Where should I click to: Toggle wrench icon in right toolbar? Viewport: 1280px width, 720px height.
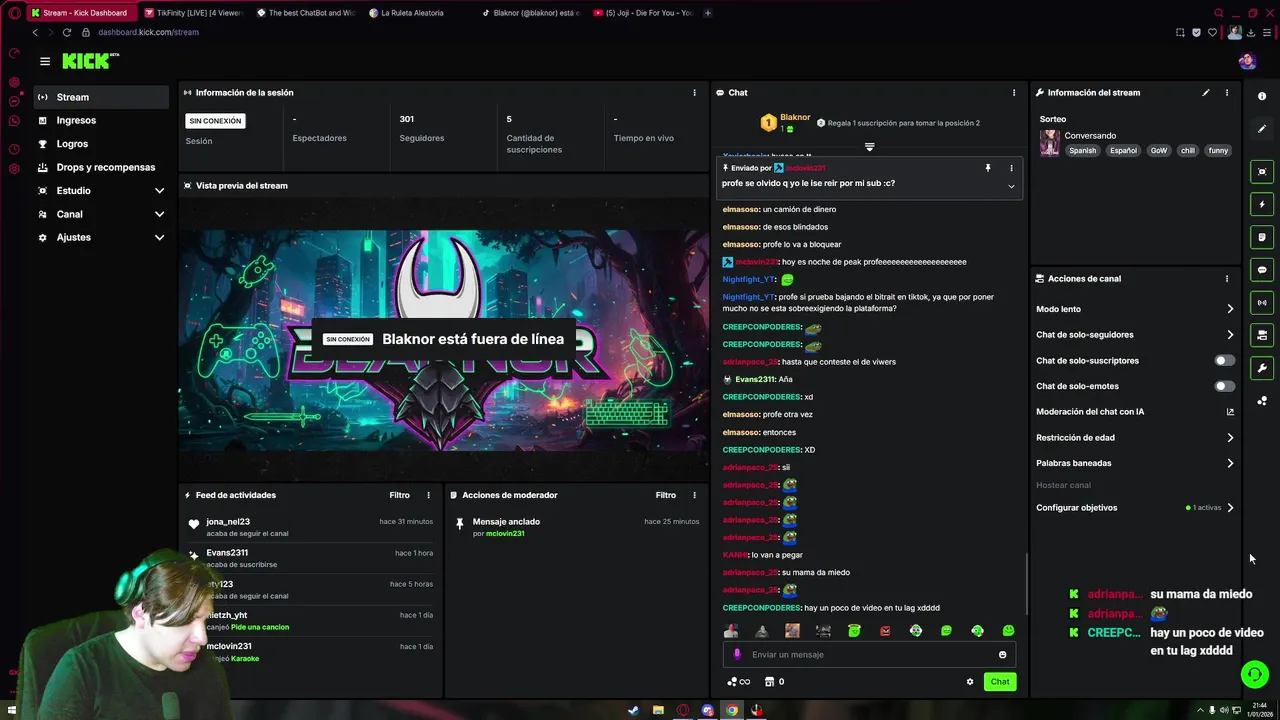(1262, 368)
